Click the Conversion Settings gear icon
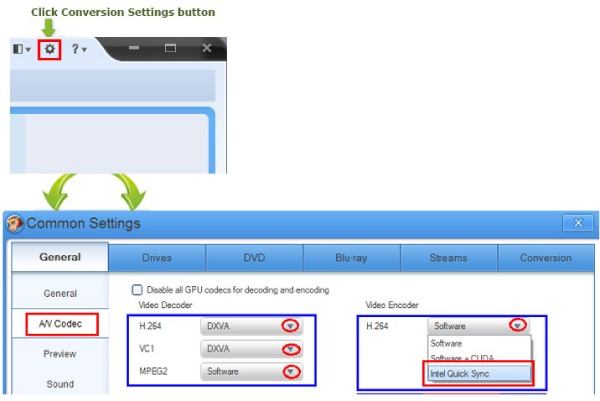 (x=50, y=49)
